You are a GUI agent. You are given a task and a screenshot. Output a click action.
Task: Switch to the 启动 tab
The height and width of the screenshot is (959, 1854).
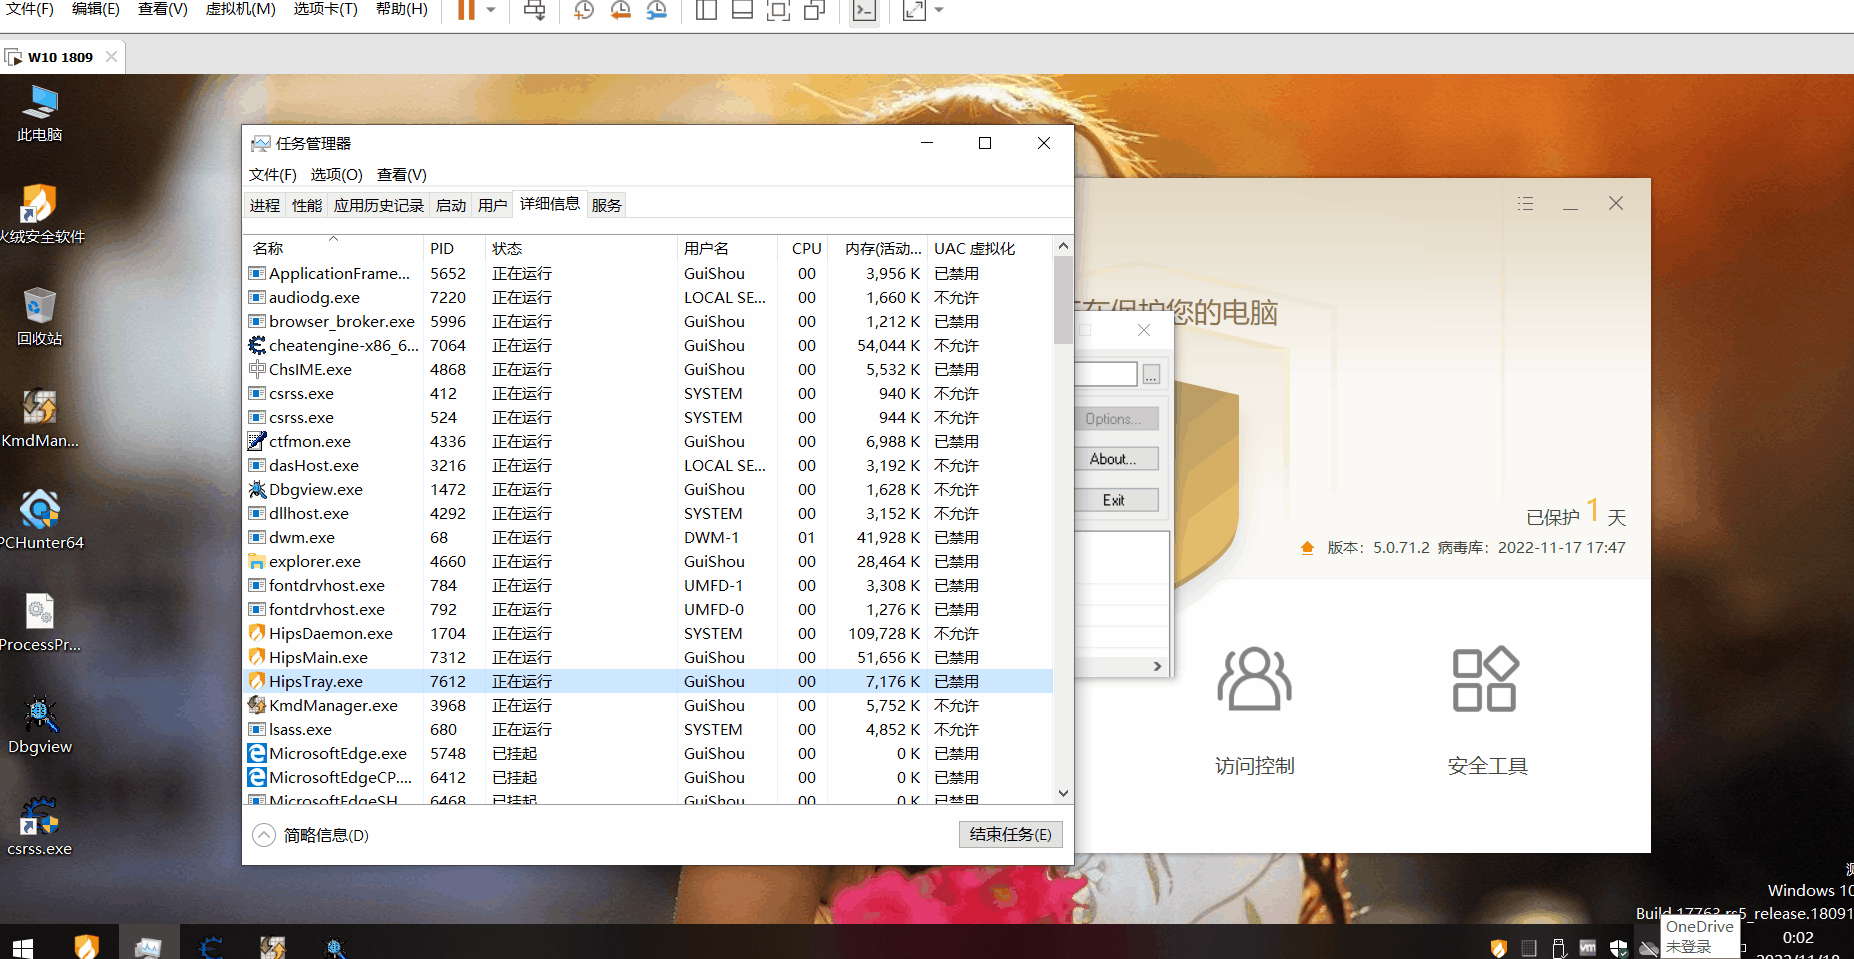pyautogui.click(x=451, y=205)
